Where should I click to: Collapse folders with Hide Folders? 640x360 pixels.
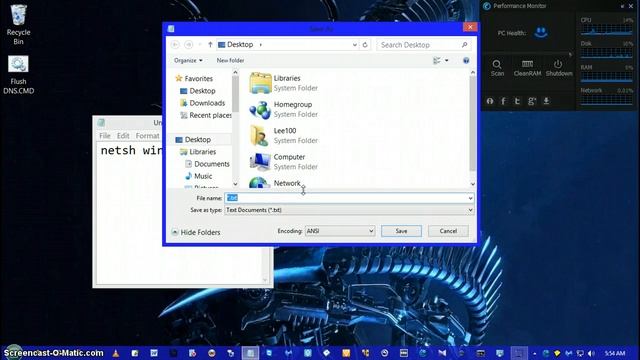(196, 232)
